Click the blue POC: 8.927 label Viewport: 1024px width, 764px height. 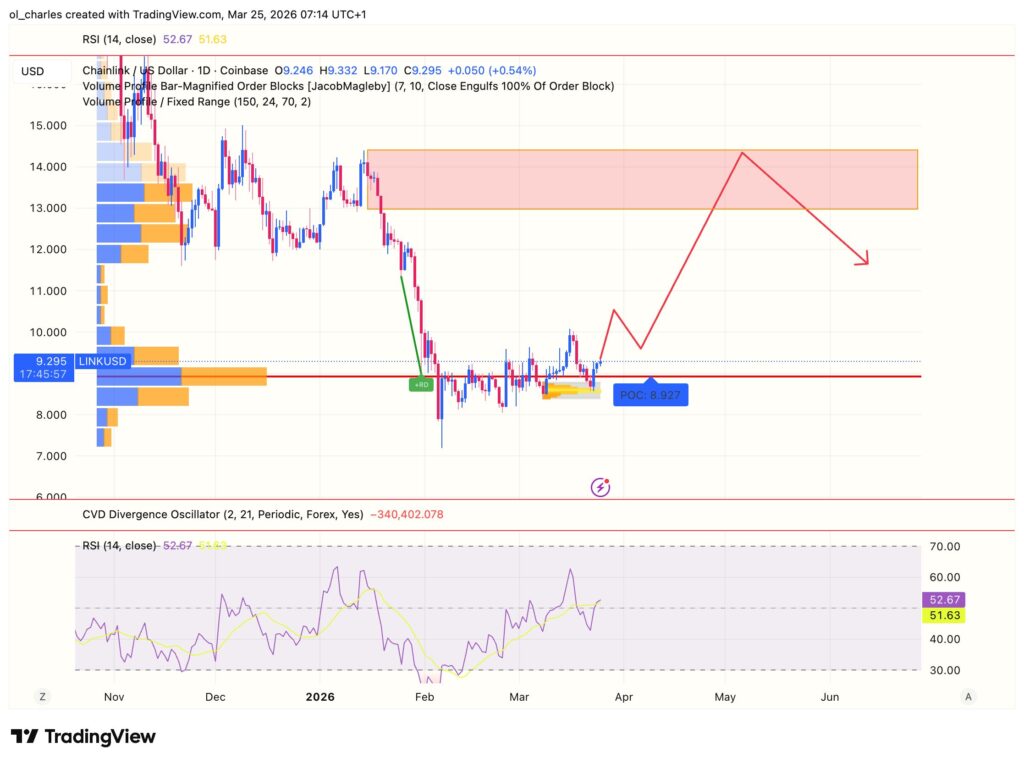tap(650, 395)
